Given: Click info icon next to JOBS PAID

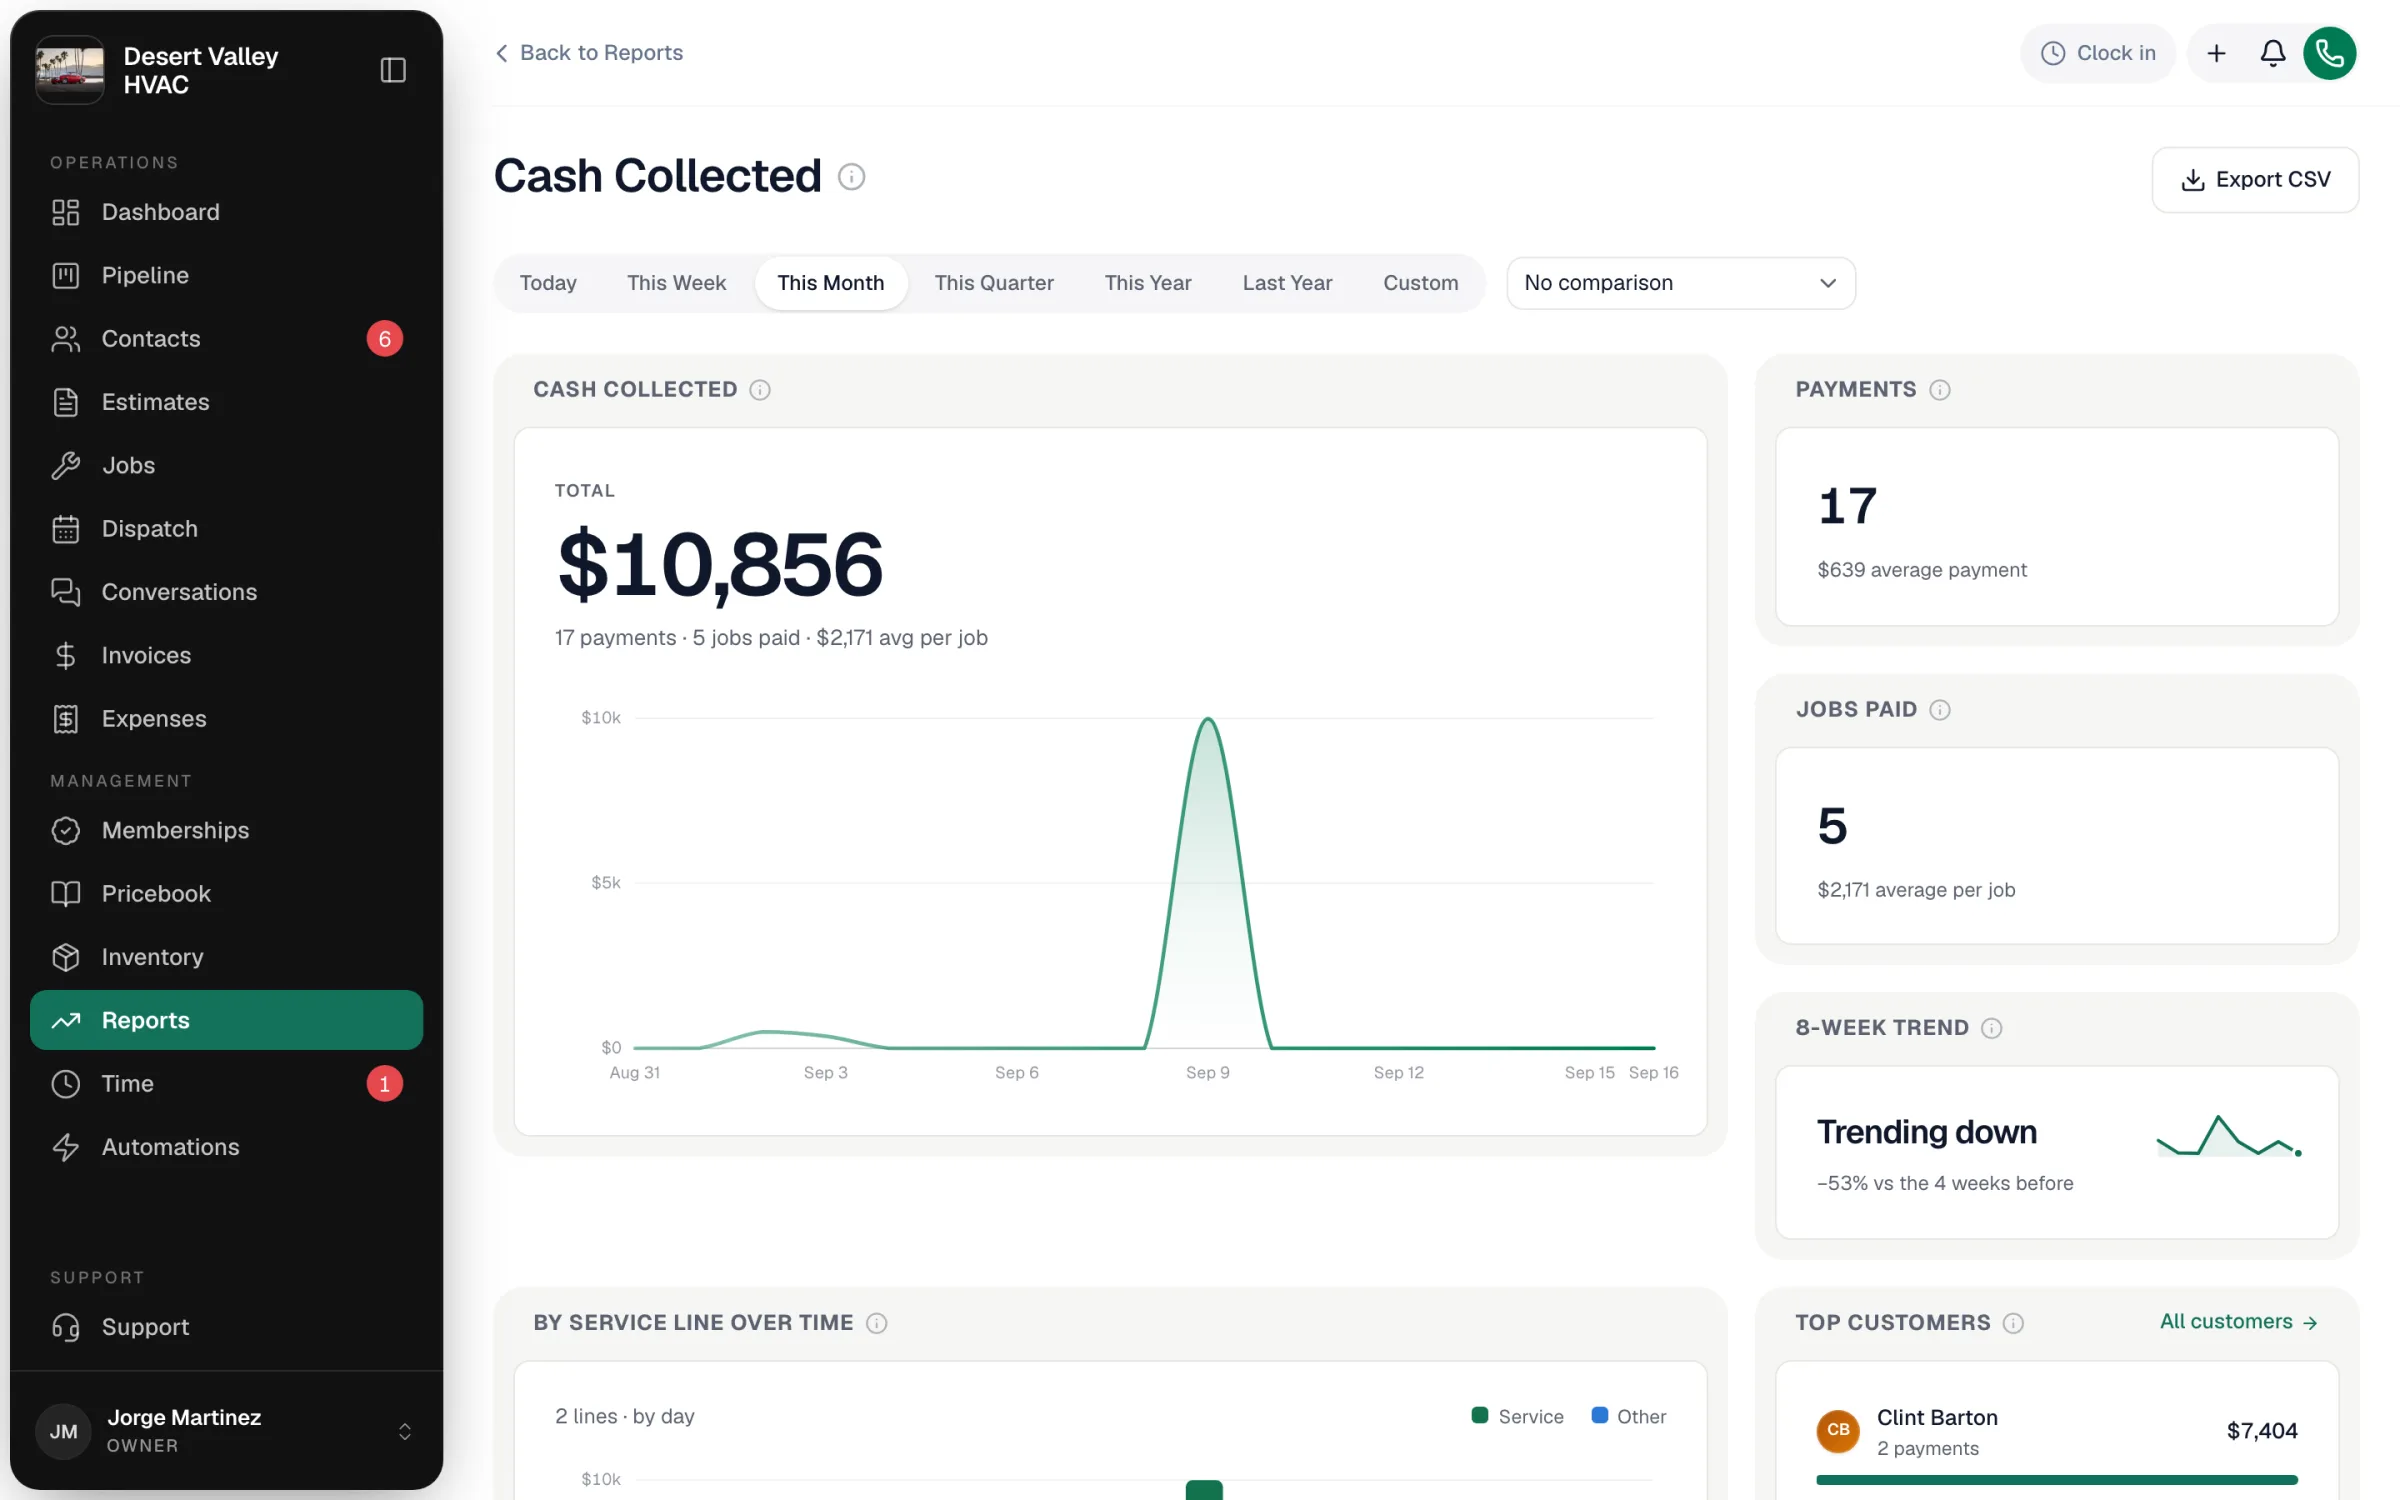Looking at the screenshot, I should (1939, 710).
